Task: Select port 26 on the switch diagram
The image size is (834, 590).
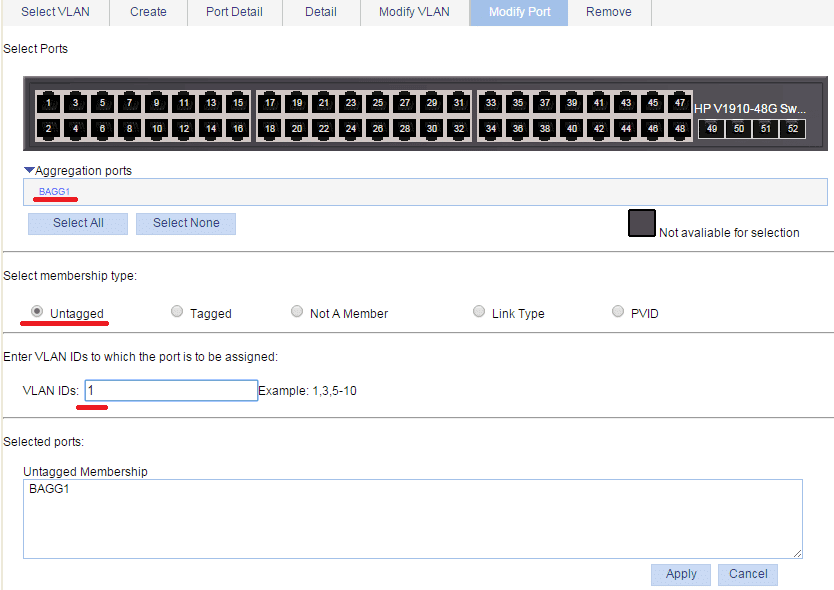Action: coord(378,129)
